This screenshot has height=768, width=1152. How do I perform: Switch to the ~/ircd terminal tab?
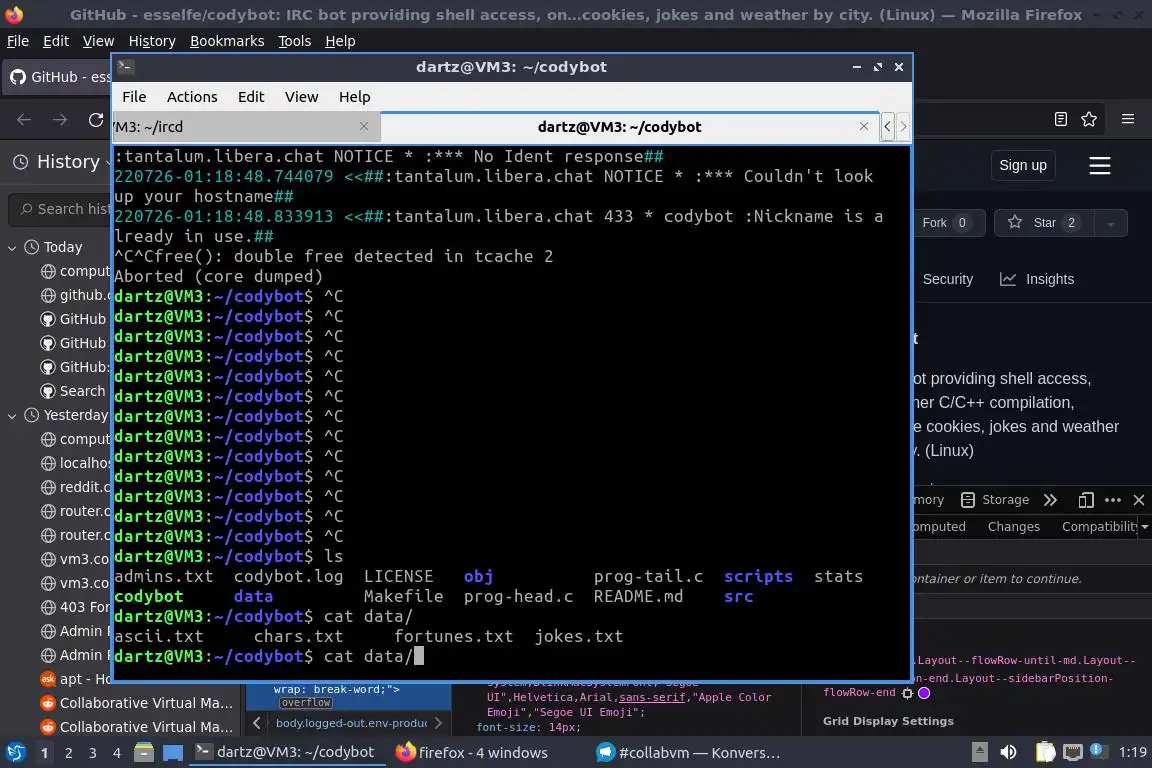pyautogui.click(x=246, y=127)
